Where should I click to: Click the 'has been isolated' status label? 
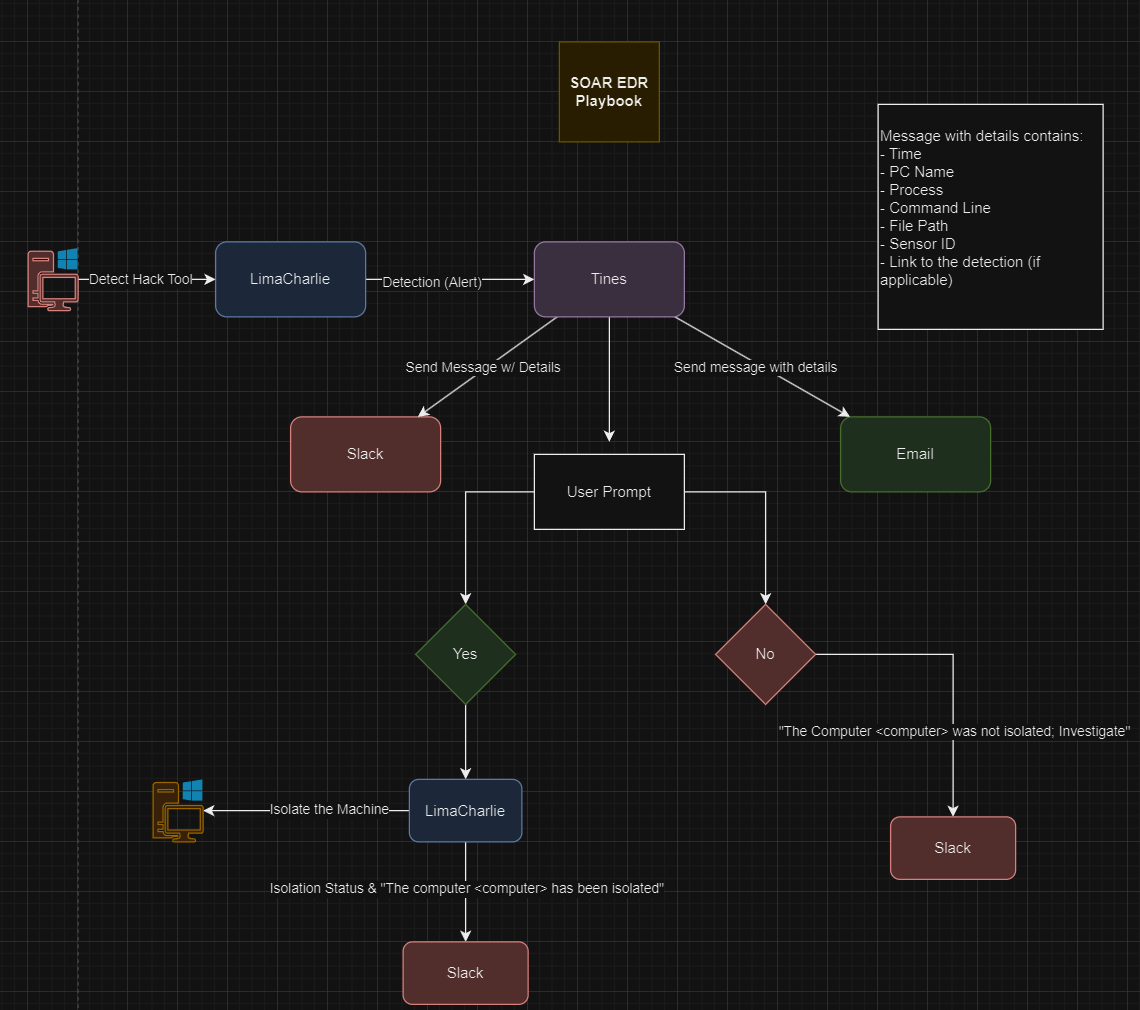[467, 888]
